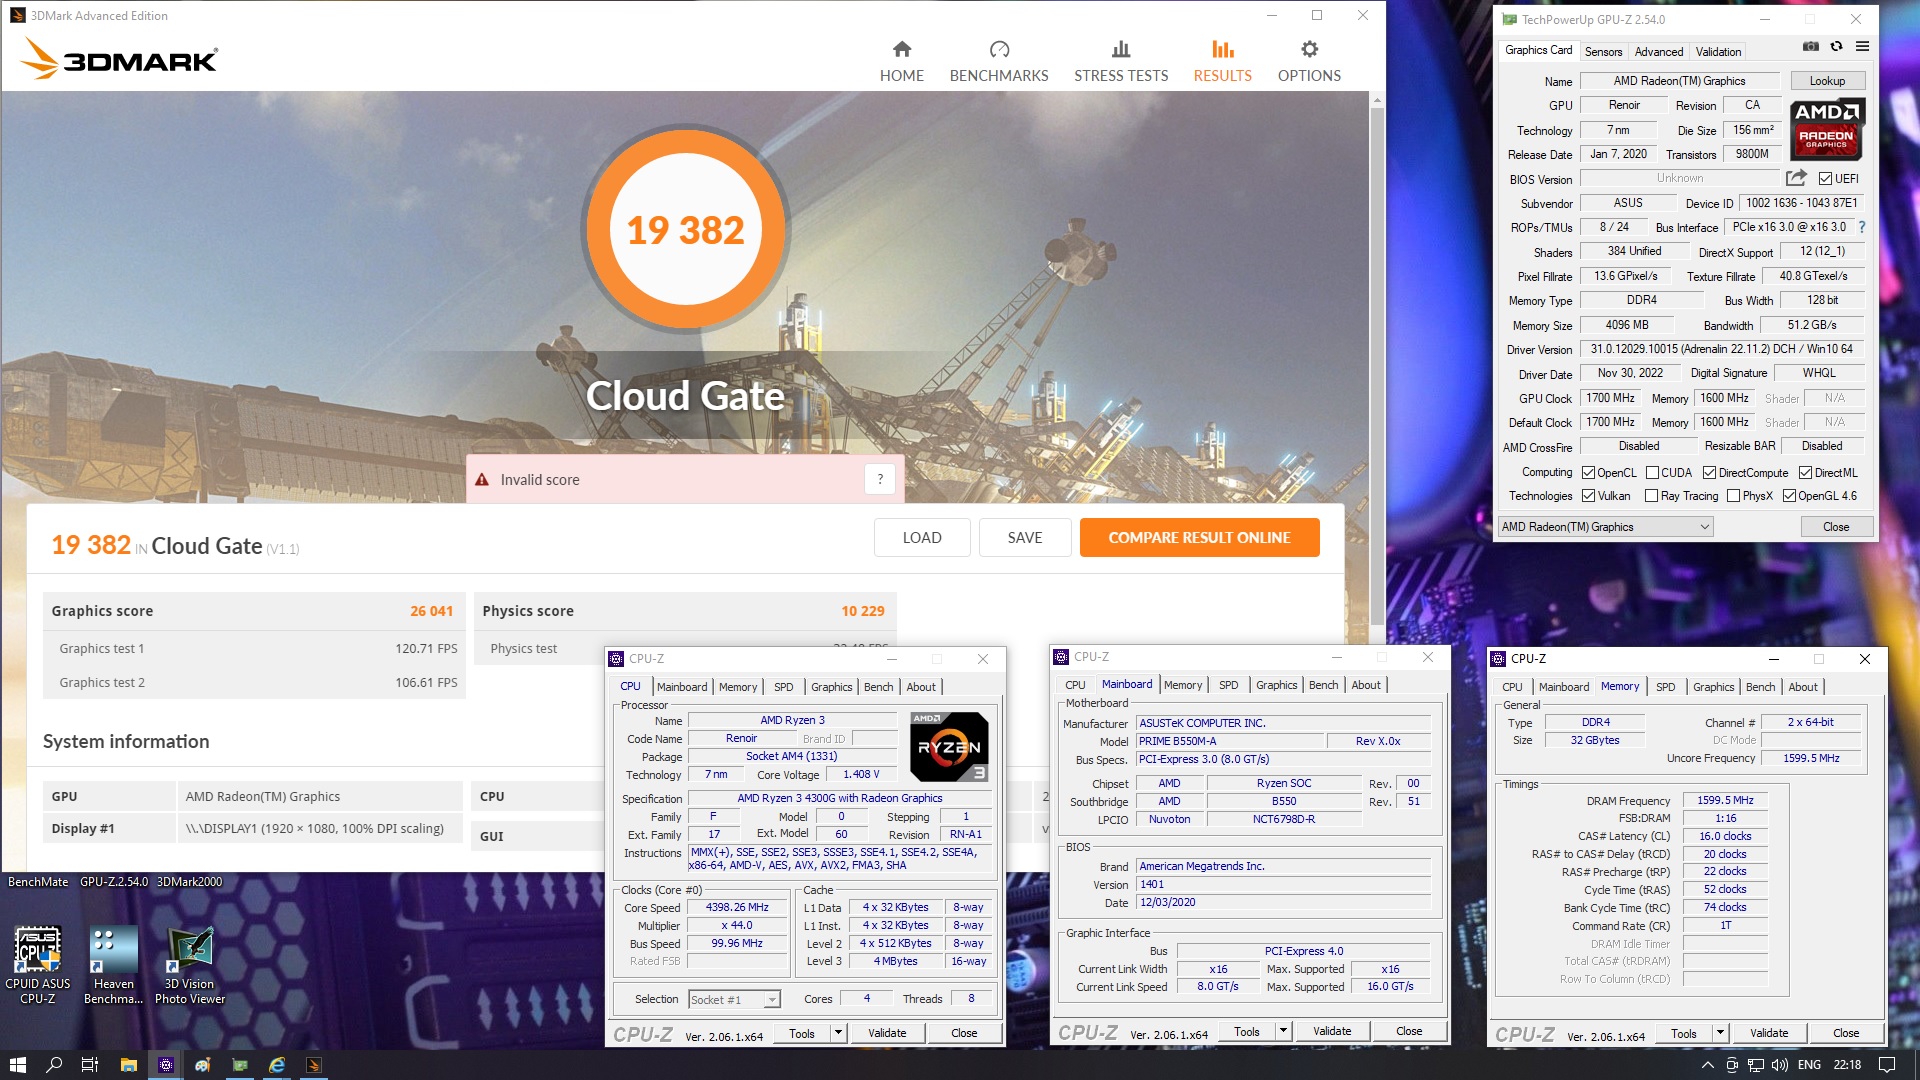Open volume control in system tray
1920x1080 pixels.
tap(1780, 1065)
